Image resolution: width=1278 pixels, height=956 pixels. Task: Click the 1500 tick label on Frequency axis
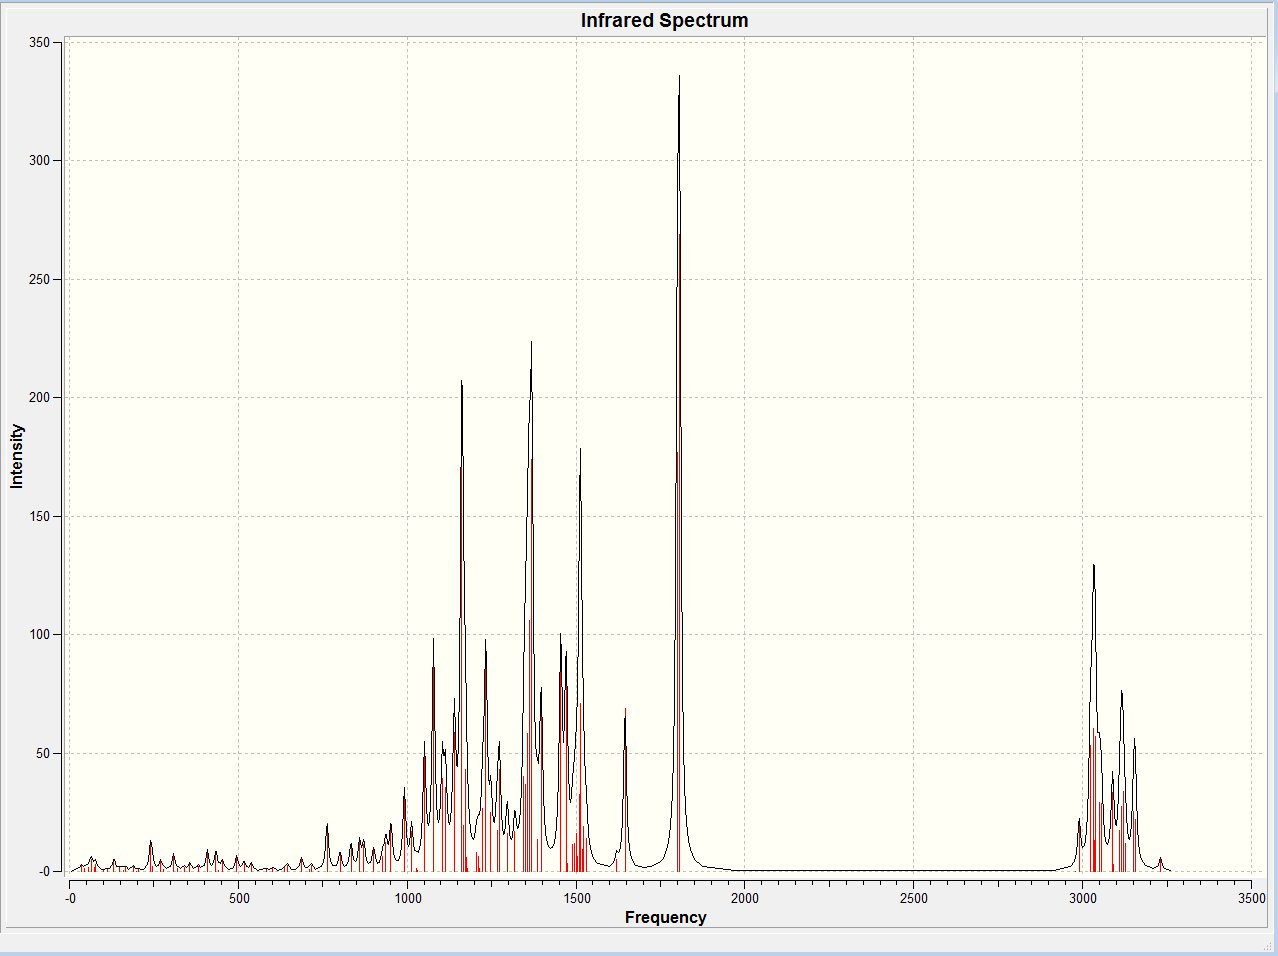pyautogui.click(x=576, y=898)
